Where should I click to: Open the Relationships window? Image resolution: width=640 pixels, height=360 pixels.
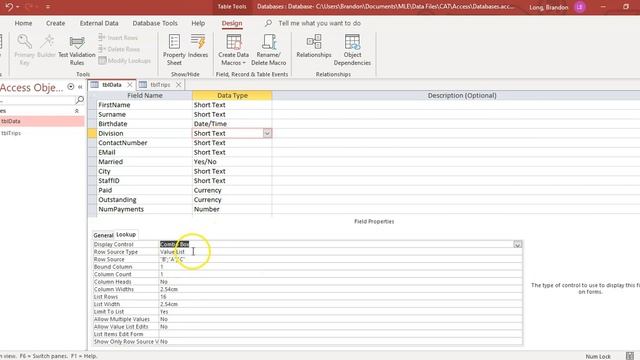pyautogui.click(x=314, y=46)
